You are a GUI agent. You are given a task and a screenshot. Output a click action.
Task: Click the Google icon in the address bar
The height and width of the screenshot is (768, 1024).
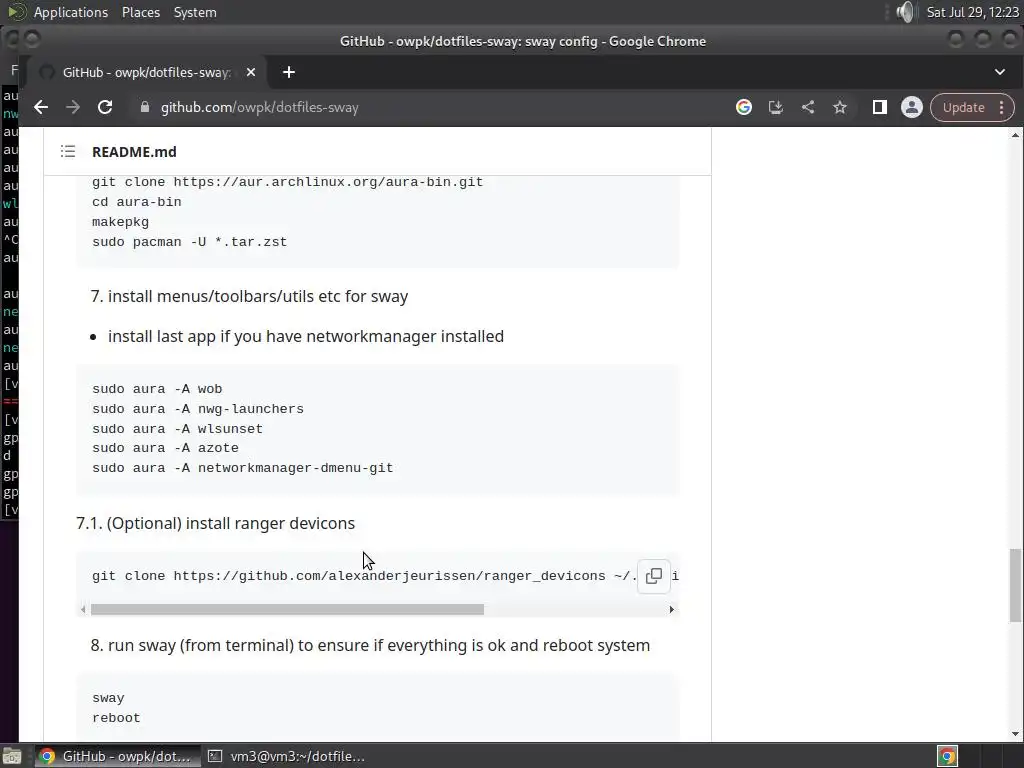(x=743, y=107)
